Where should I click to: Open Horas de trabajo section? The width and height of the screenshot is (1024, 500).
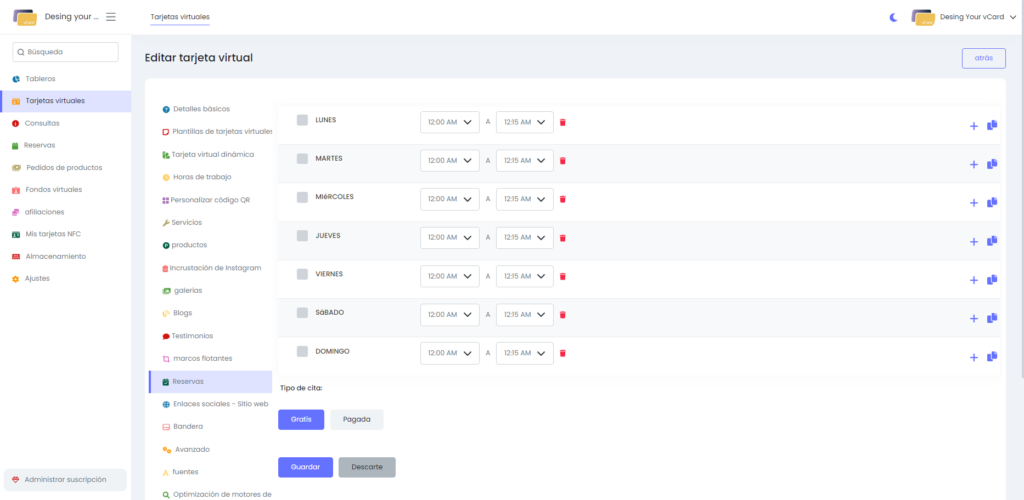click(x=201, y=177)
